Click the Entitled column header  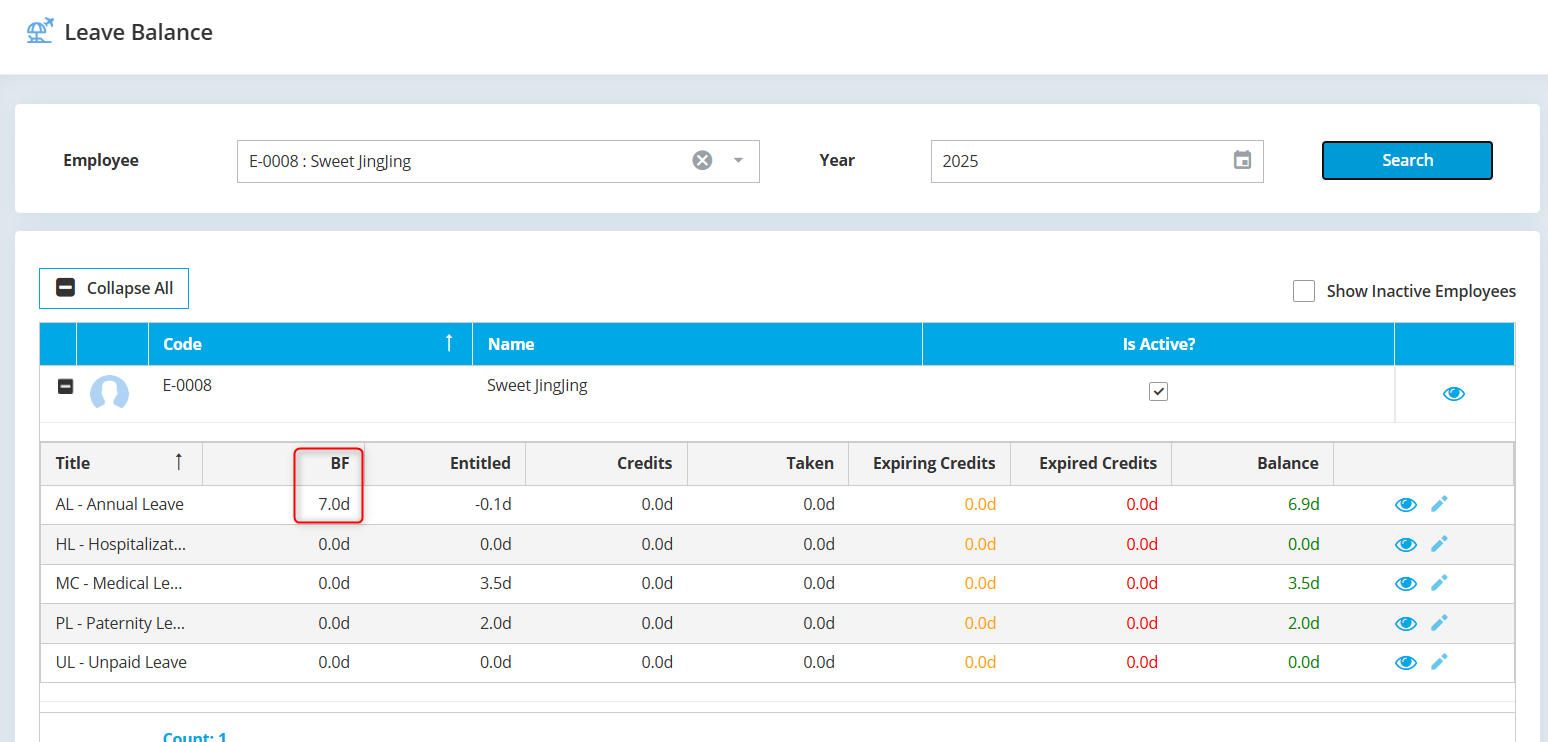[x=445, y=463]
